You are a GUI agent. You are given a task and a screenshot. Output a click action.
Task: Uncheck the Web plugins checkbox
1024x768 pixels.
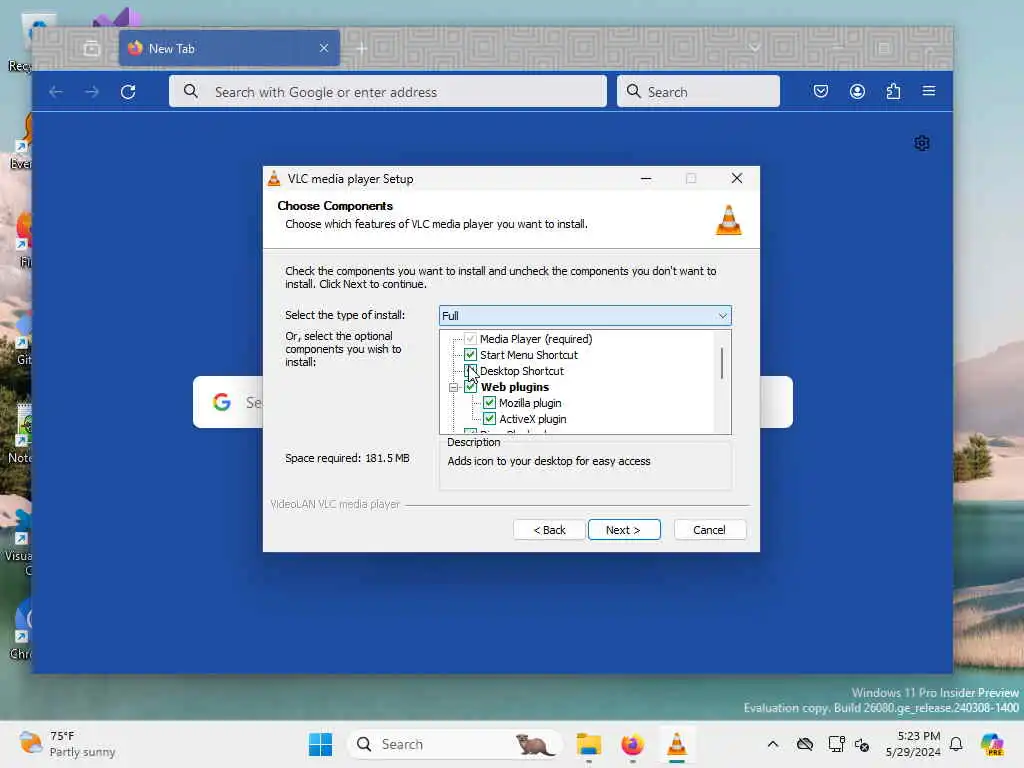click(470, 387)
